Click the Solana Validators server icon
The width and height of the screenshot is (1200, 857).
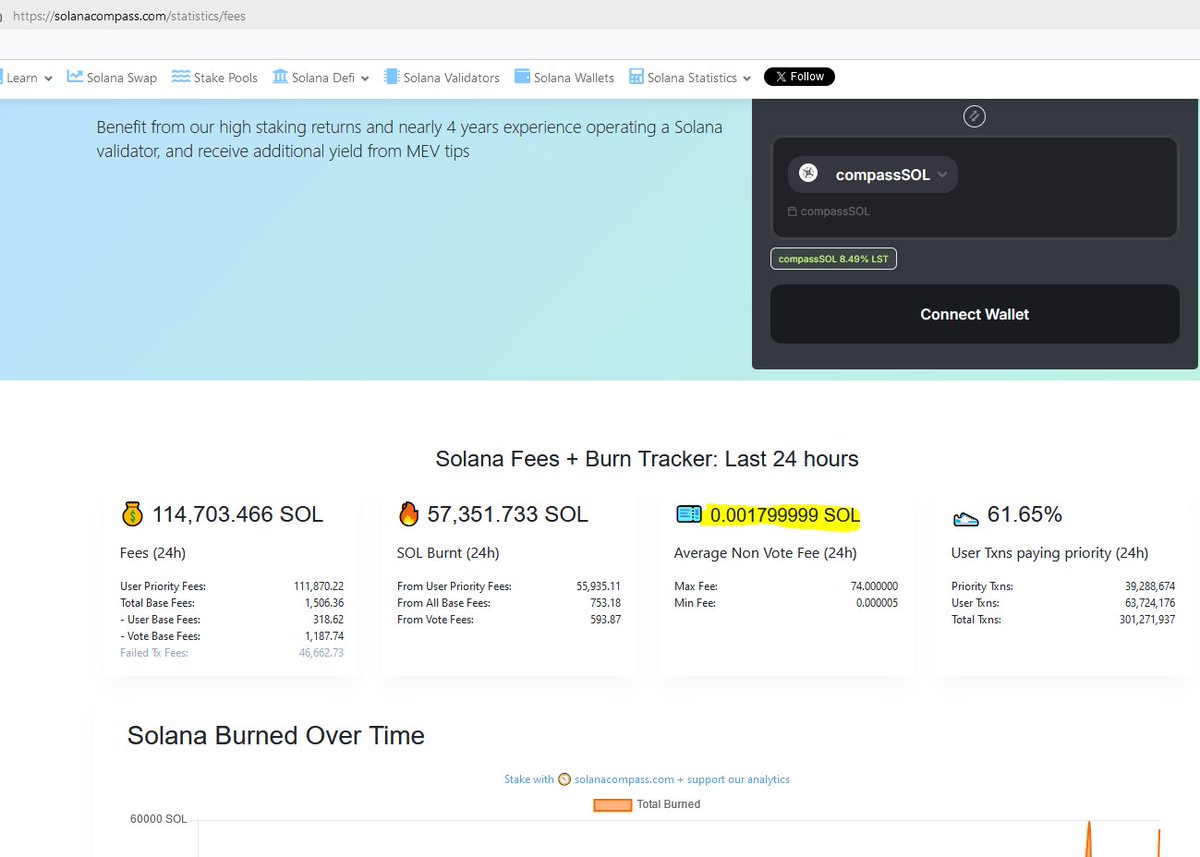pos(392,77)
